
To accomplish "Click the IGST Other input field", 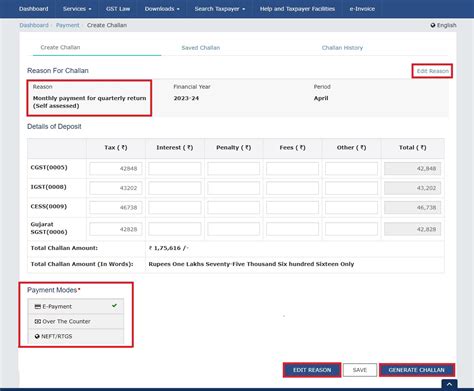I will coord(351,188).
